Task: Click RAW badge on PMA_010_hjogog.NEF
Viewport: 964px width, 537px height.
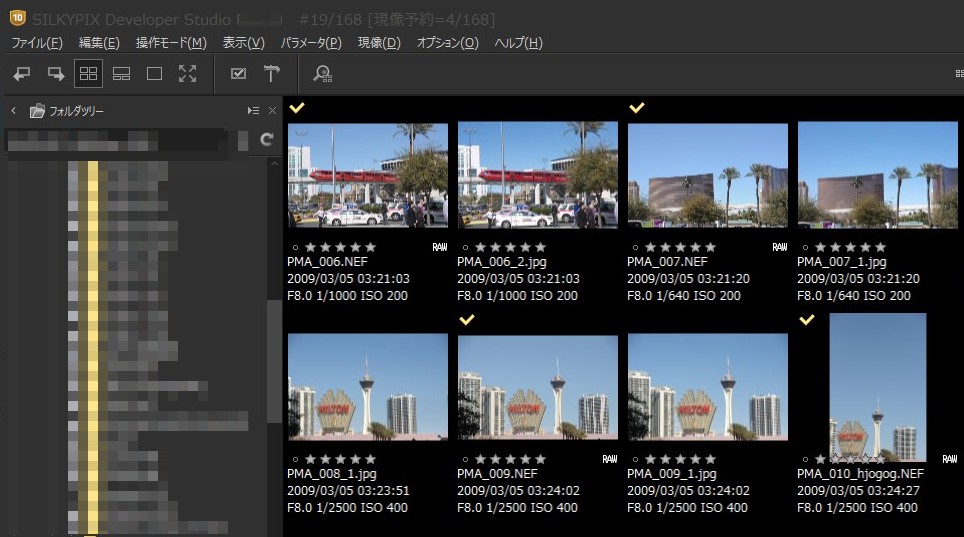Action: tap(950, 459)
